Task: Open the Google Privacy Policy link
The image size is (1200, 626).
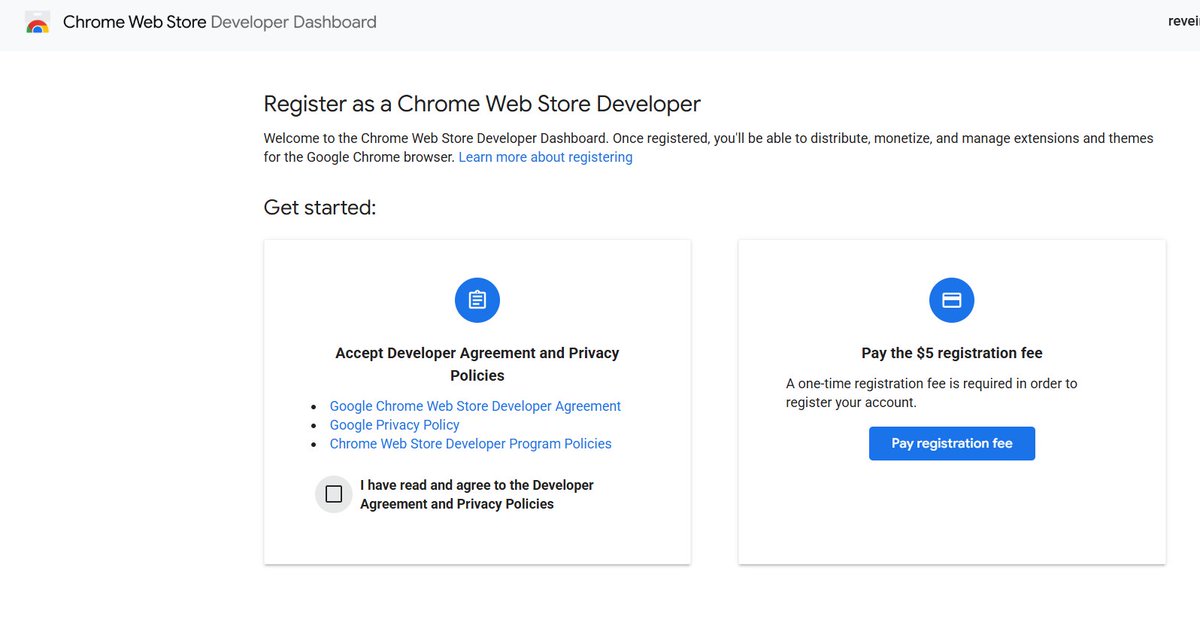Action: [x=395, y=425]
